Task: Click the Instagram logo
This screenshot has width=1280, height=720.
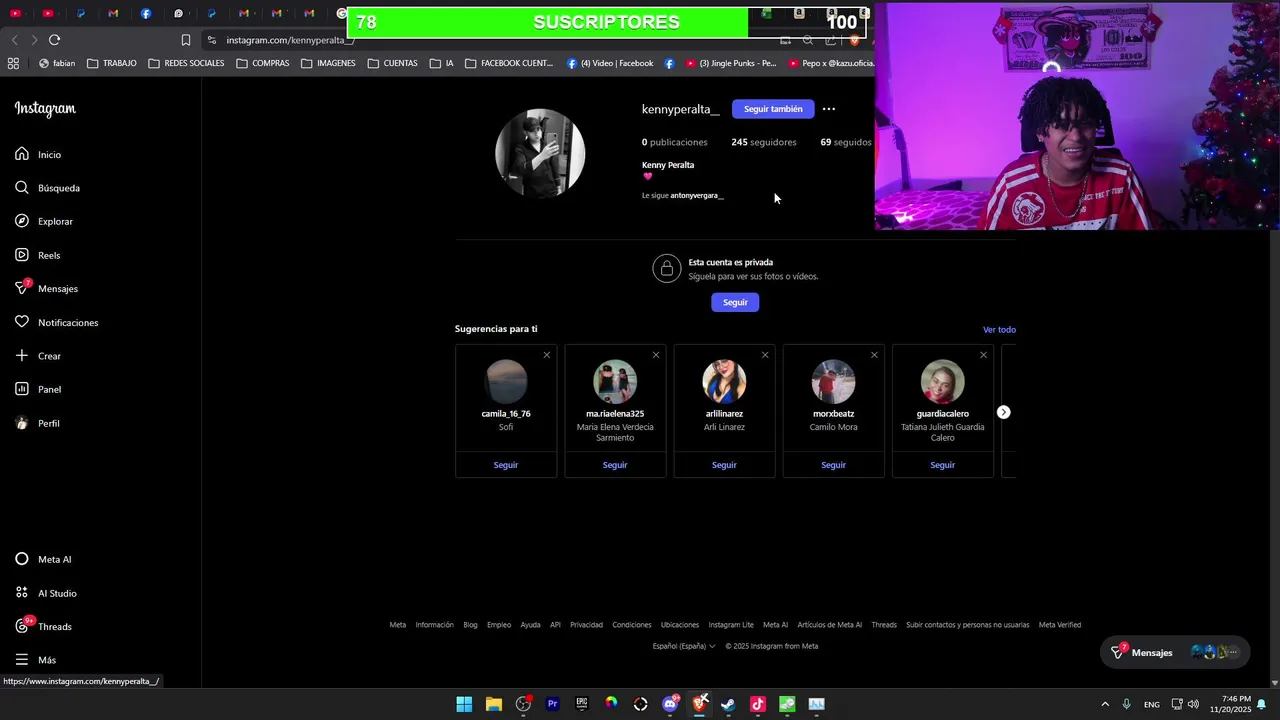Action: pos(45,109)
